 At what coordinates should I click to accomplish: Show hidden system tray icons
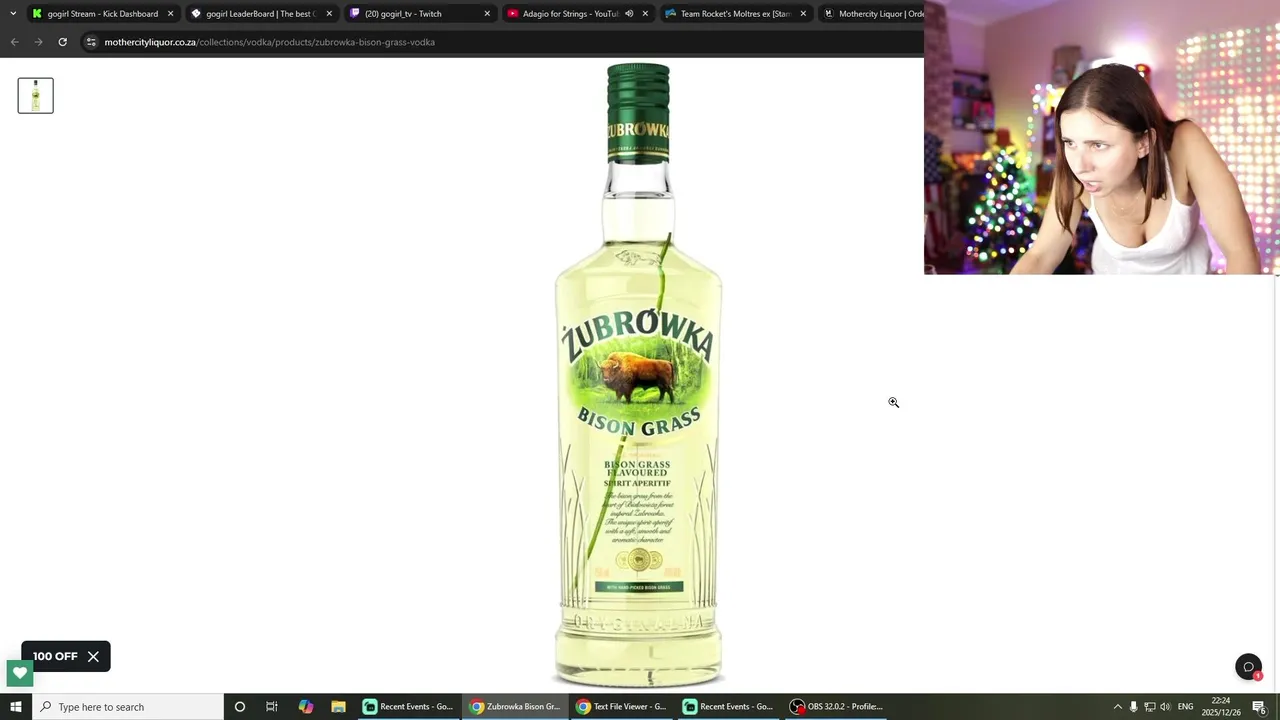coord(1118,707)
